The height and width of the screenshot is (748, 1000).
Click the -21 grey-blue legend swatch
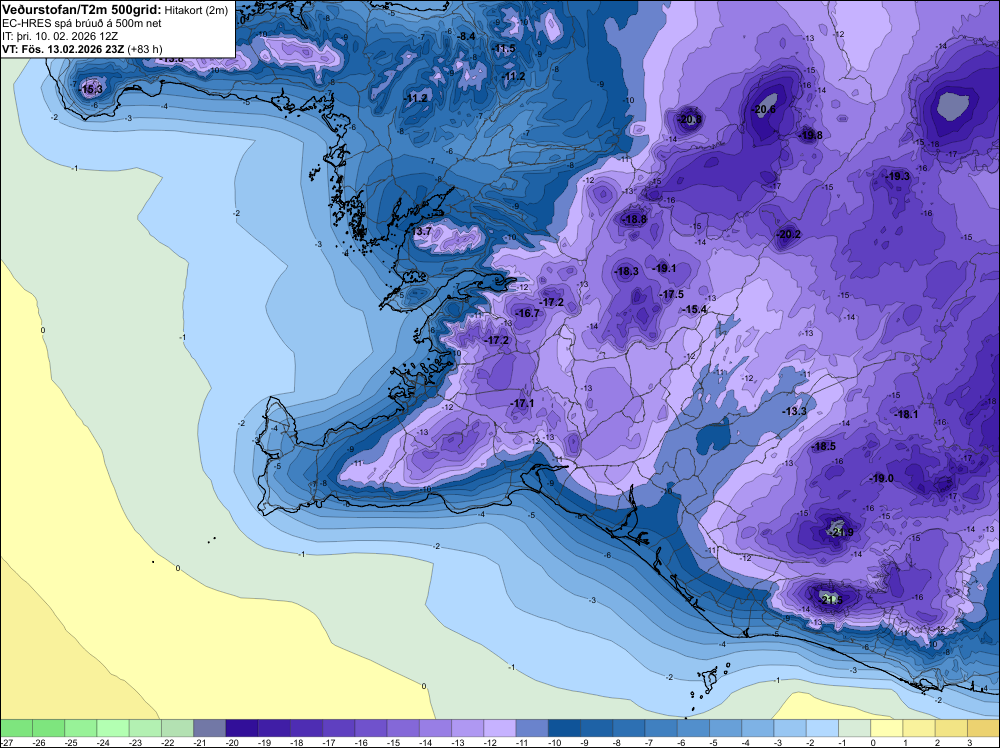click(210, 728)
